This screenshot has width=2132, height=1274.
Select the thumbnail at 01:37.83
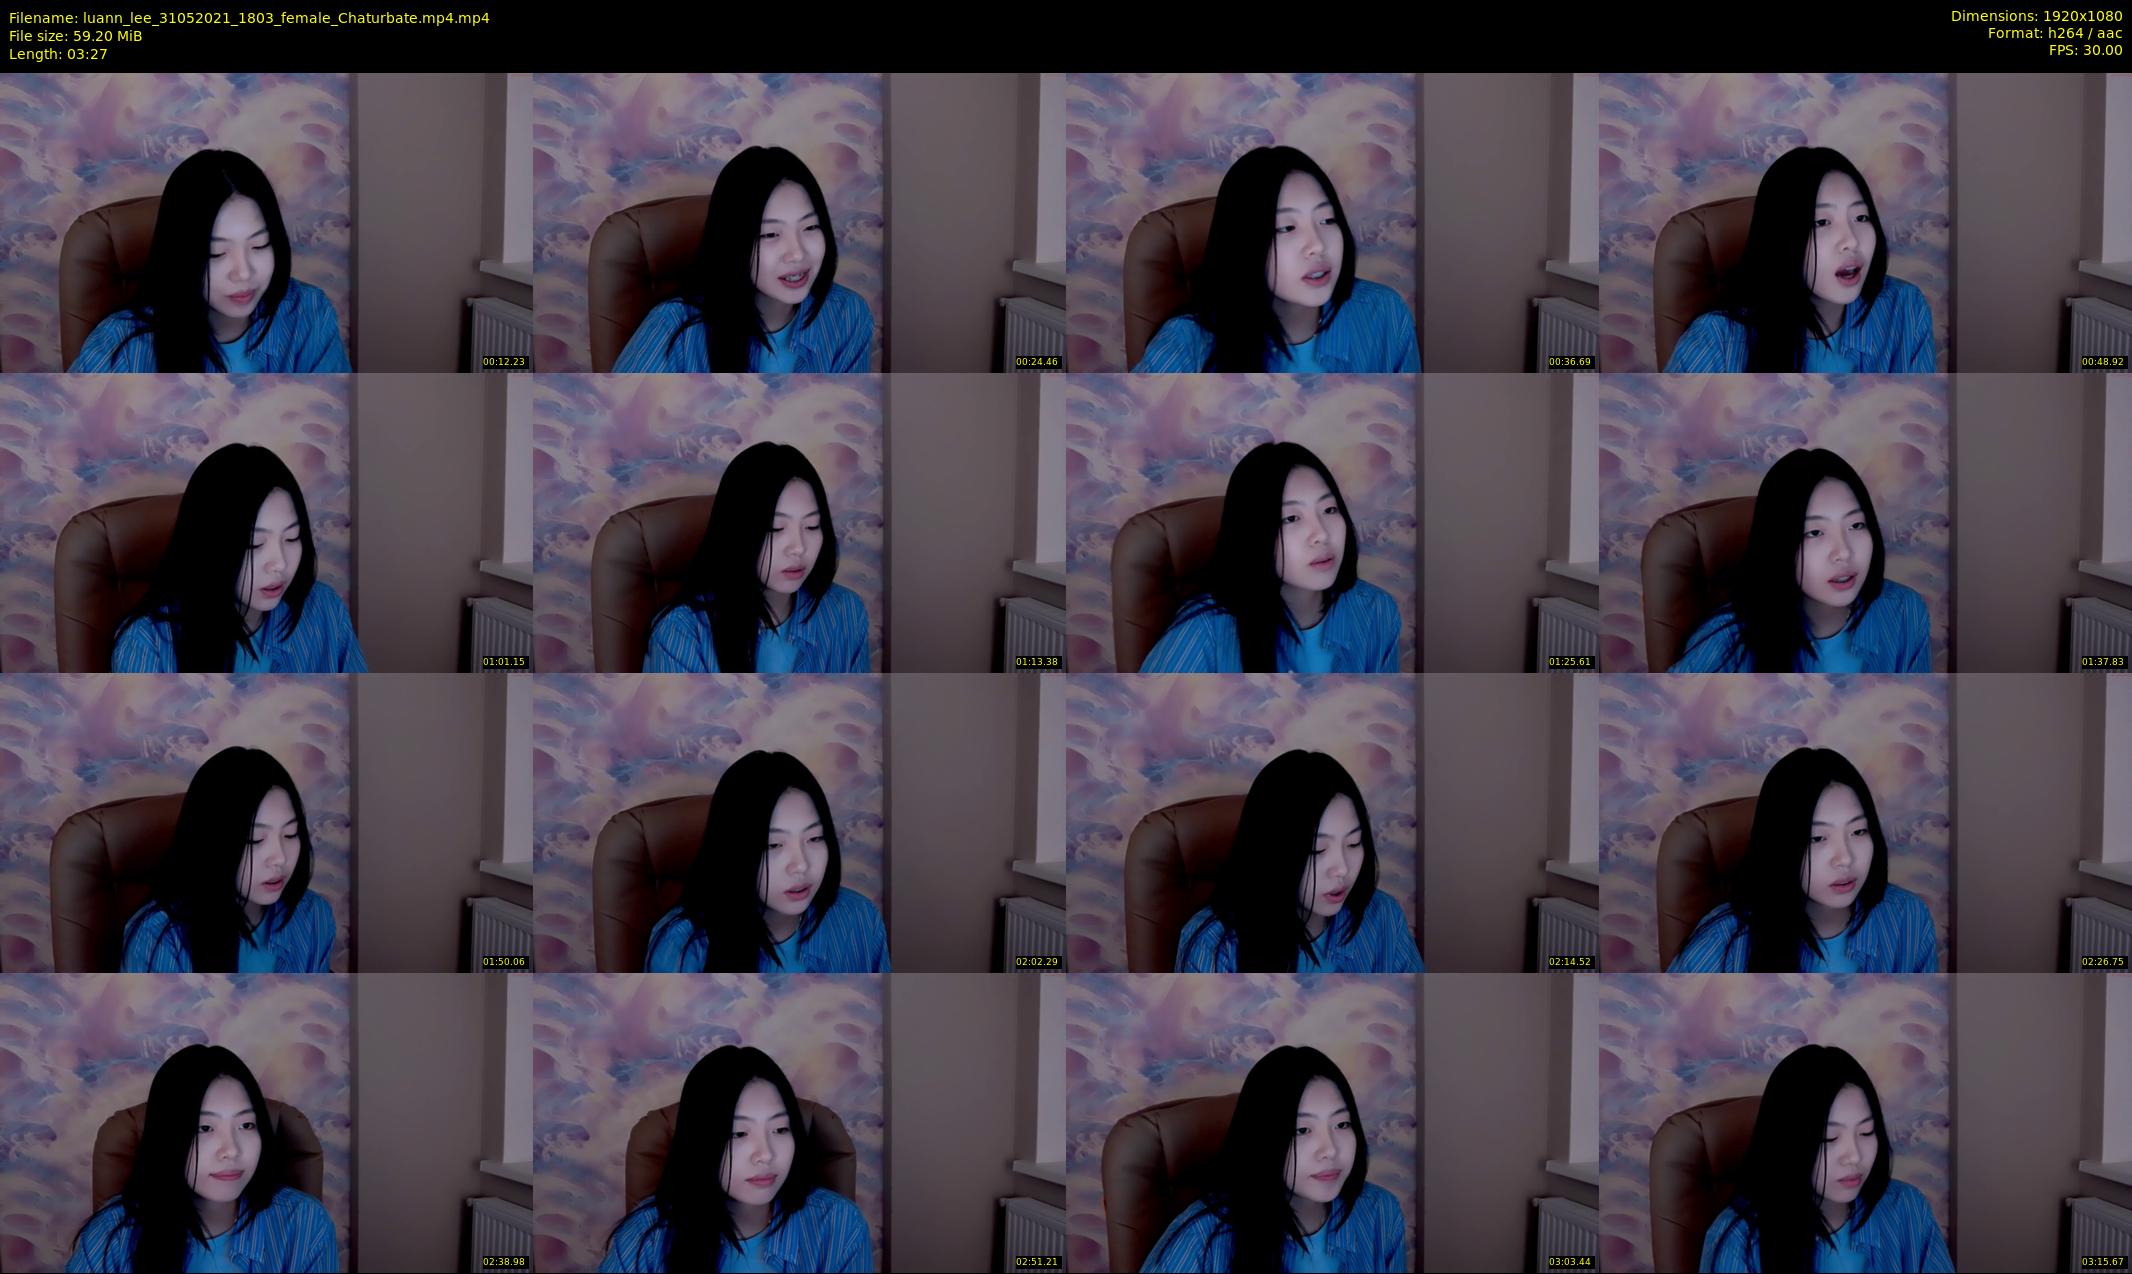pos(1865,522)
